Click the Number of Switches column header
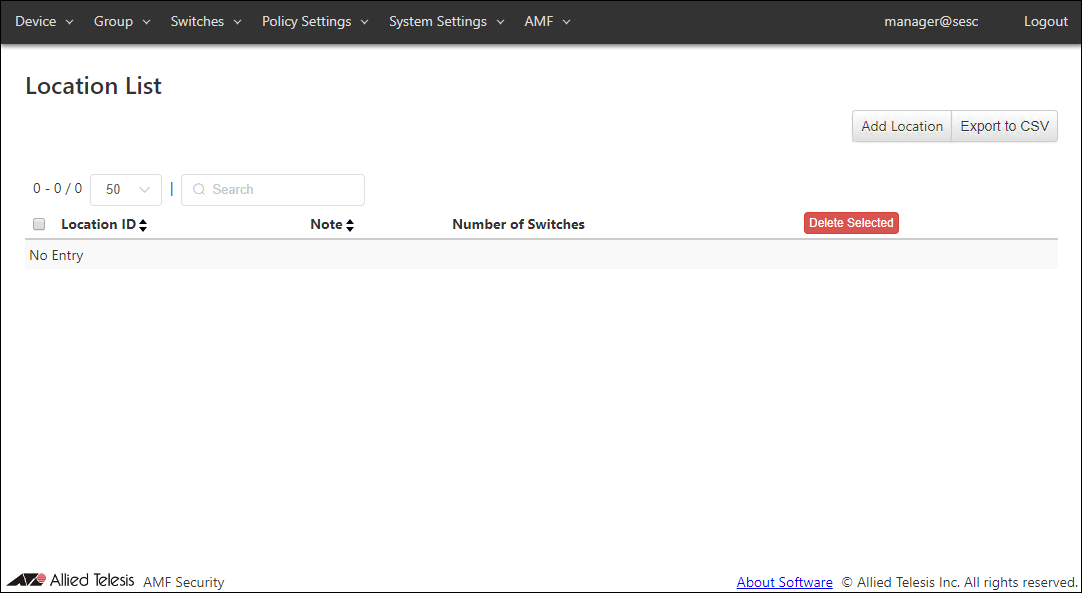Image resolution: width=1082 pixels, height=593 pixels. click(518, 224)
